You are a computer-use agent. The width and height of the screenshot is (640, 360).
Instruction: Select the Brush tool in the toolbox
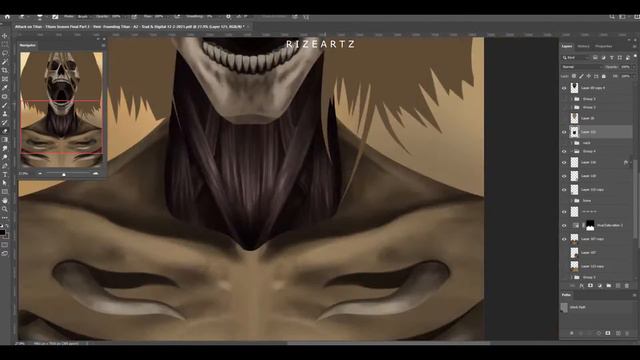(4, 105)
